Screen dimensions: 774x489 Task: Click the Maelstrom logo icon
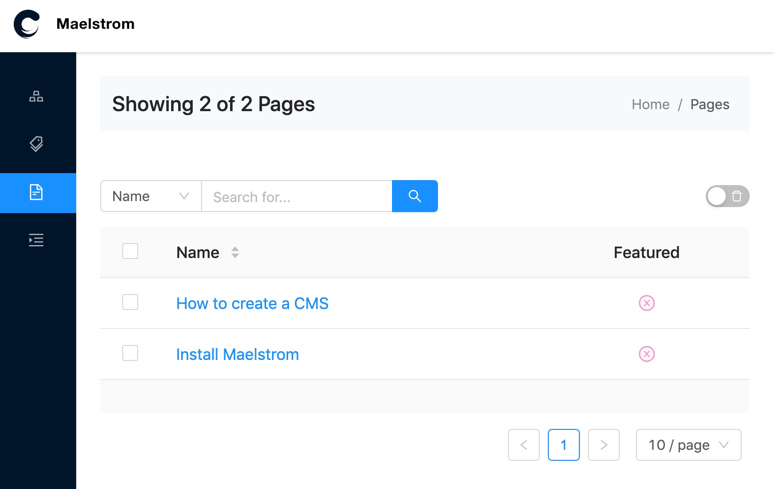27,24
